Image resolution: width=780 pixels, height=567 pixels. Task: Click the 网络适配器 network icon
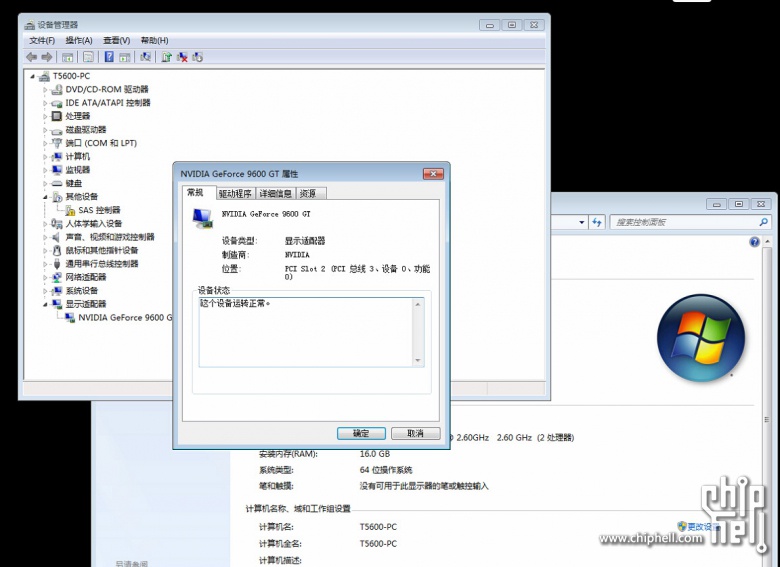click(x=57, y=277)
